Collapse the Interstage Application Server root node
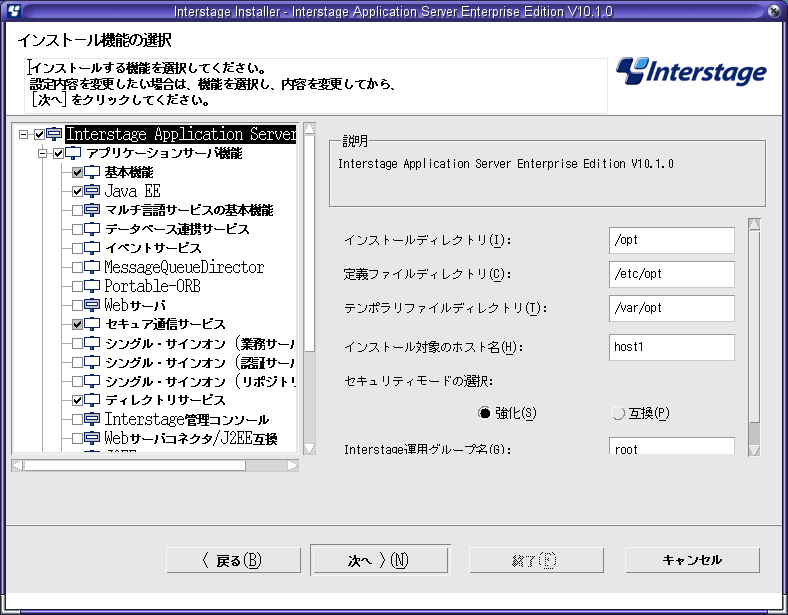Screen dimensions: 788x615 click(23, 134)
